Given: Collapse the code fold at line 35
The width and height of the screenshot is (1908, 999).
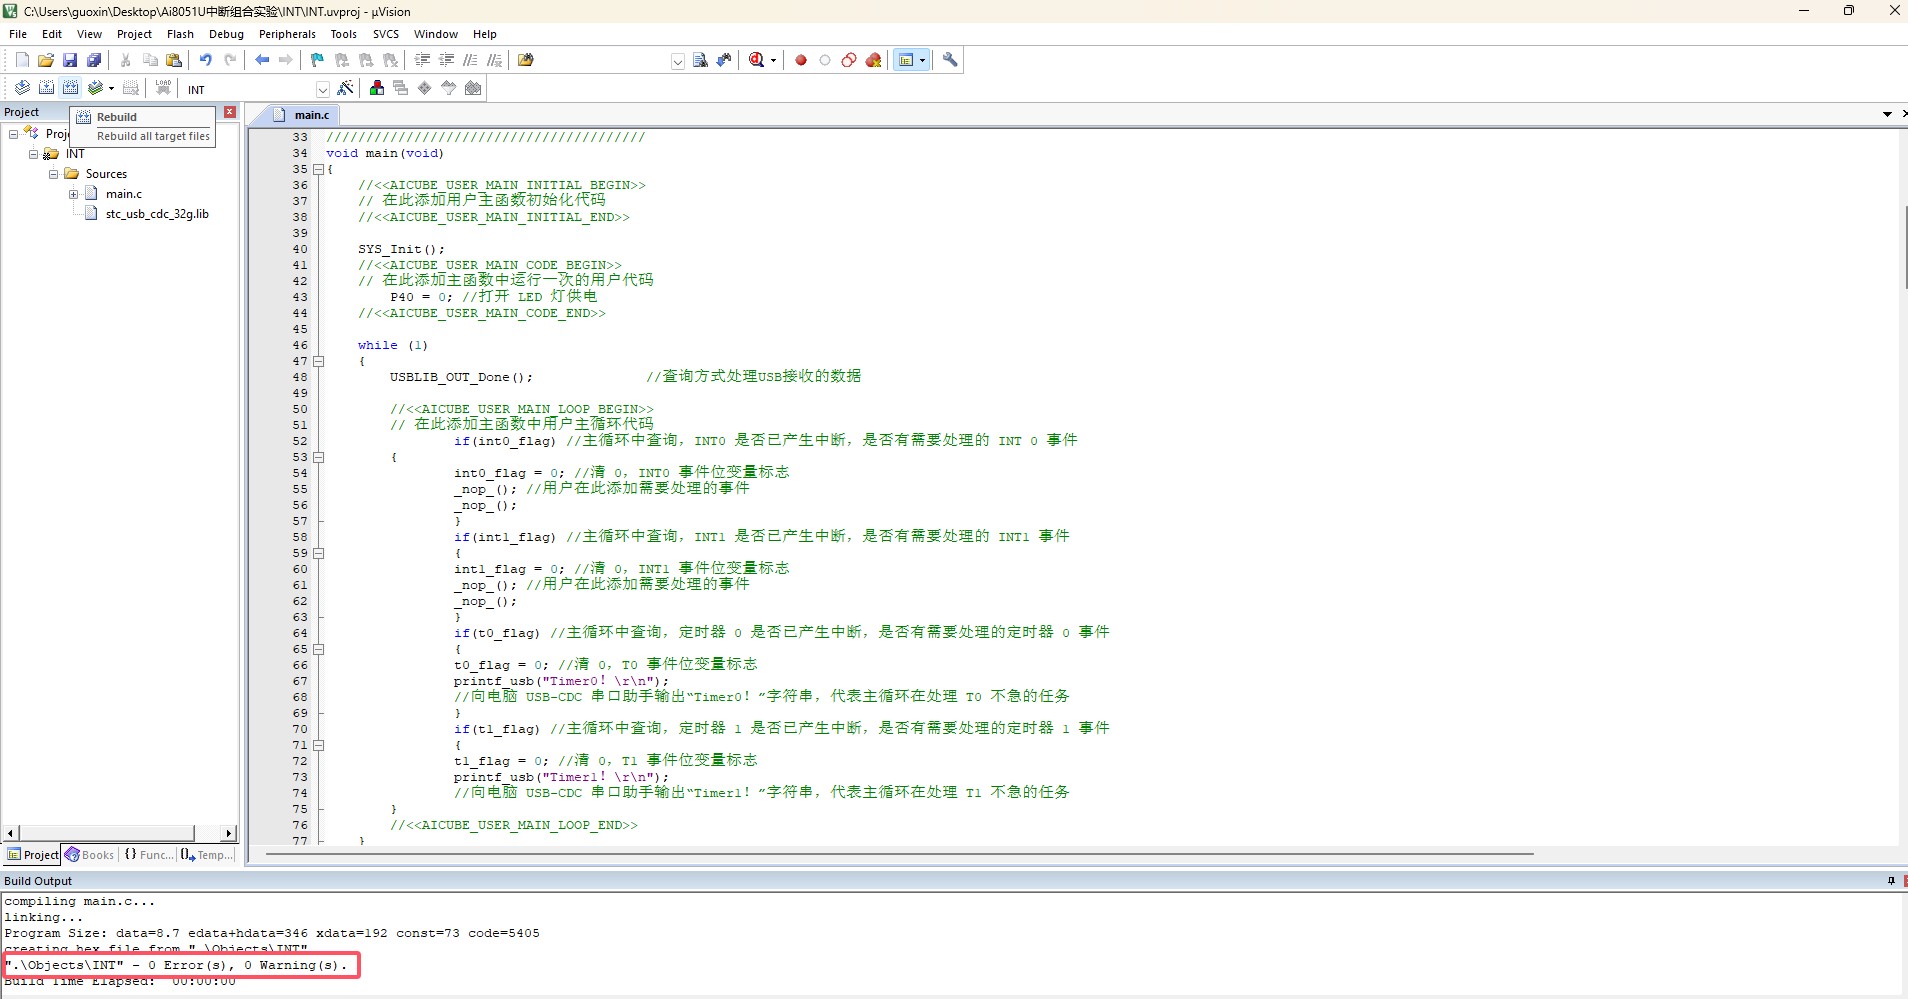Looking at the screenshot, I should (x=319, y=169).
